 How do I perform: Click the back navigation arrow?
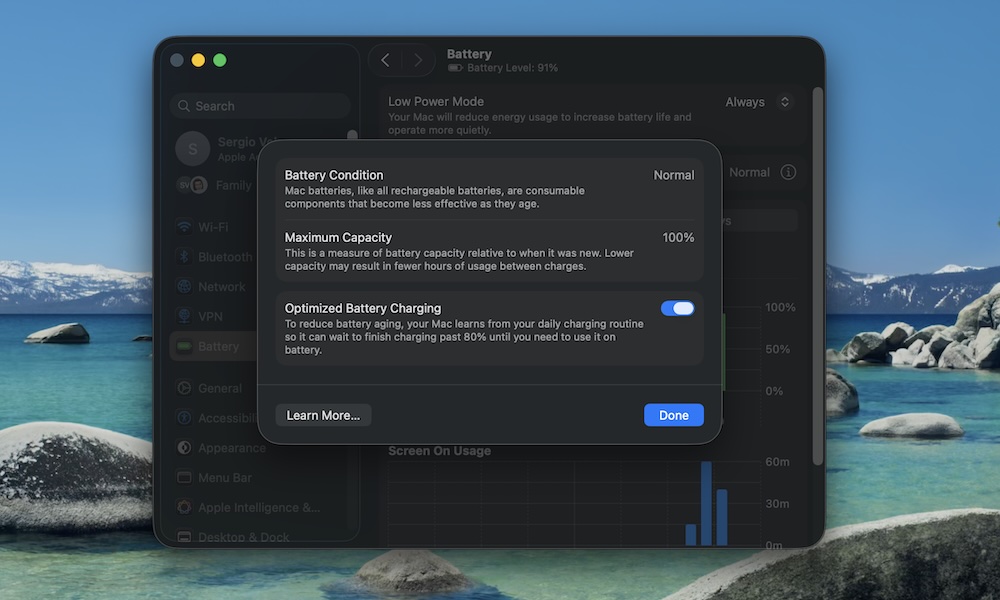point(385,60)
